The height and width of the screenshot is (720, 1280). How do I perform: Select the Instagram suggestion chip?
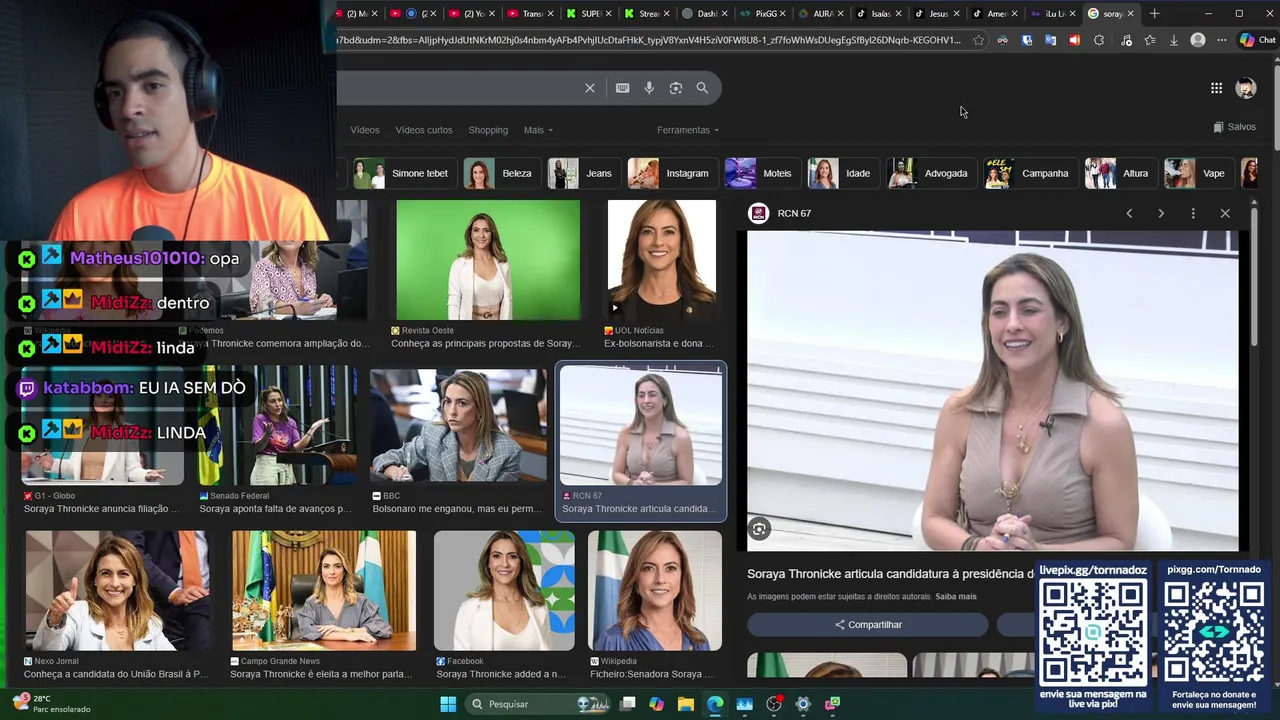coord(672,173)
